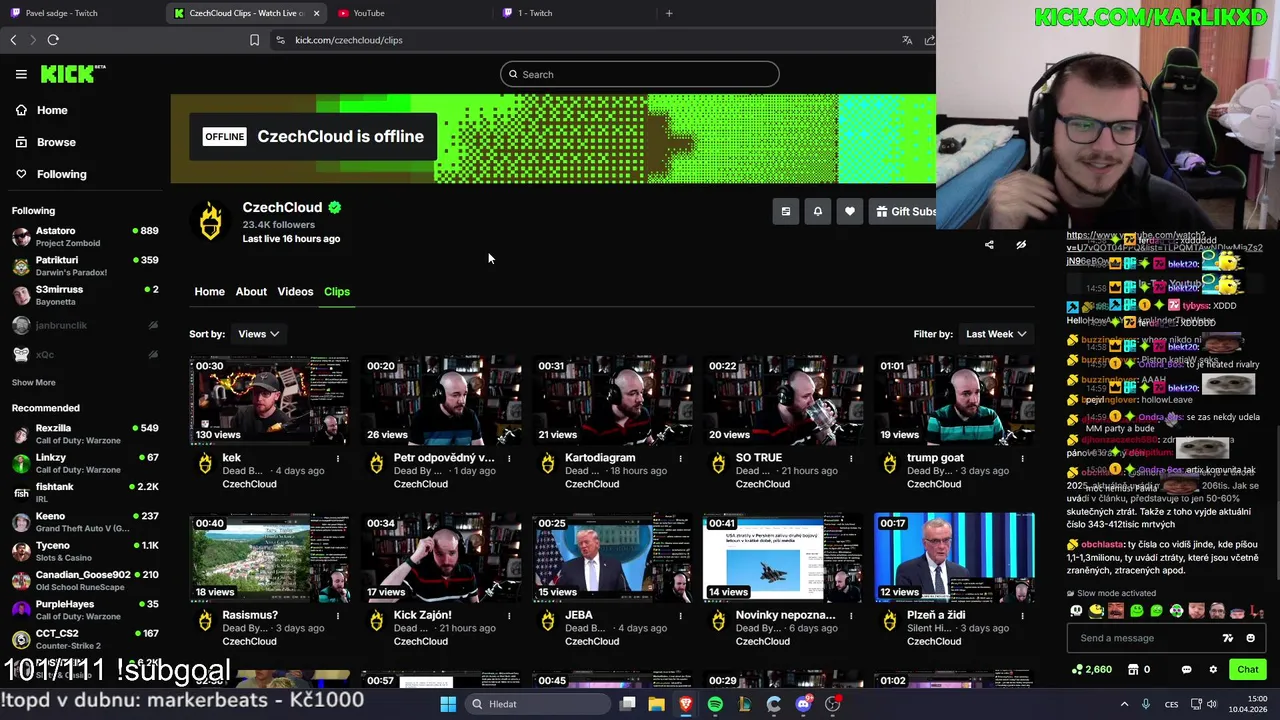
Task: Open the channel About tab
Action: [x=251, y=291]
